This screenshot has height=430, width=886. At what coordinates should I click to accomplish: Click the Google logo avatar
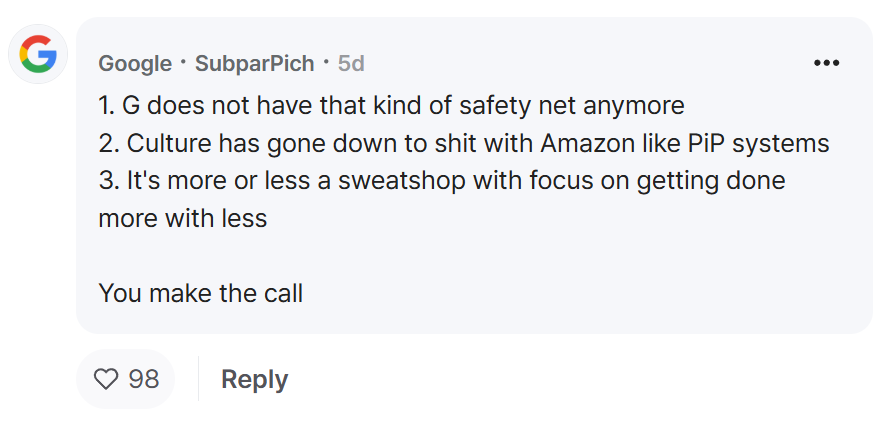coord(38,54)
